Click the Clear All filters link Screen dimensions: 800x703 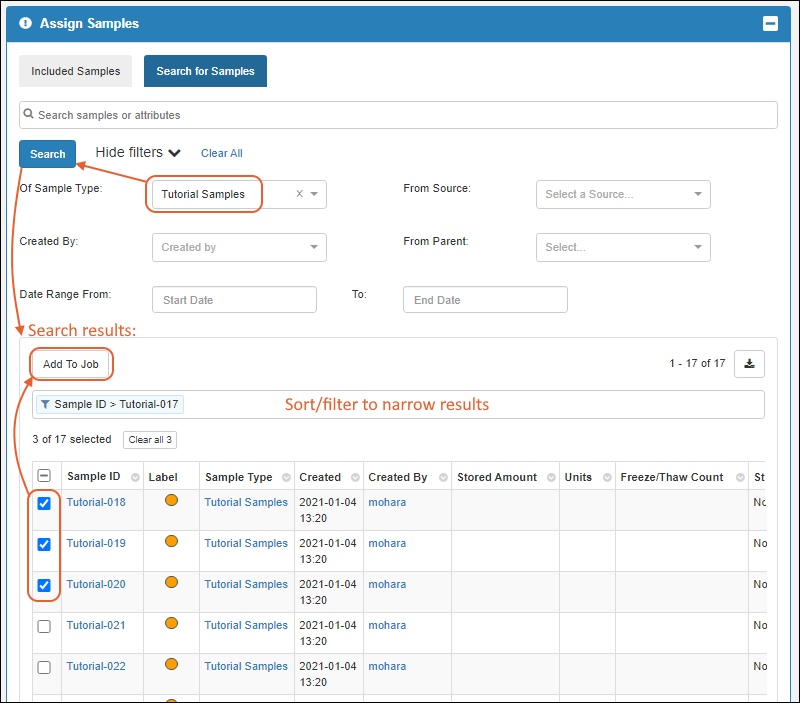point(221,153)
